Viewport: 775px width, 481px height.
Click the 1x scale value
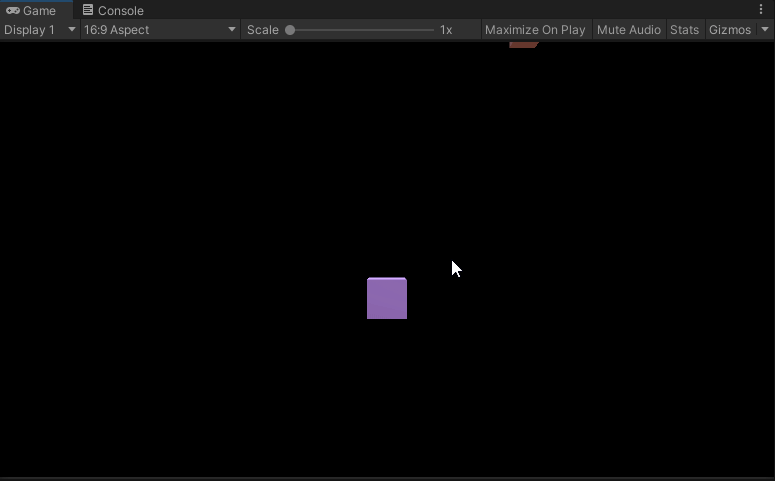(x=446, y=30)
